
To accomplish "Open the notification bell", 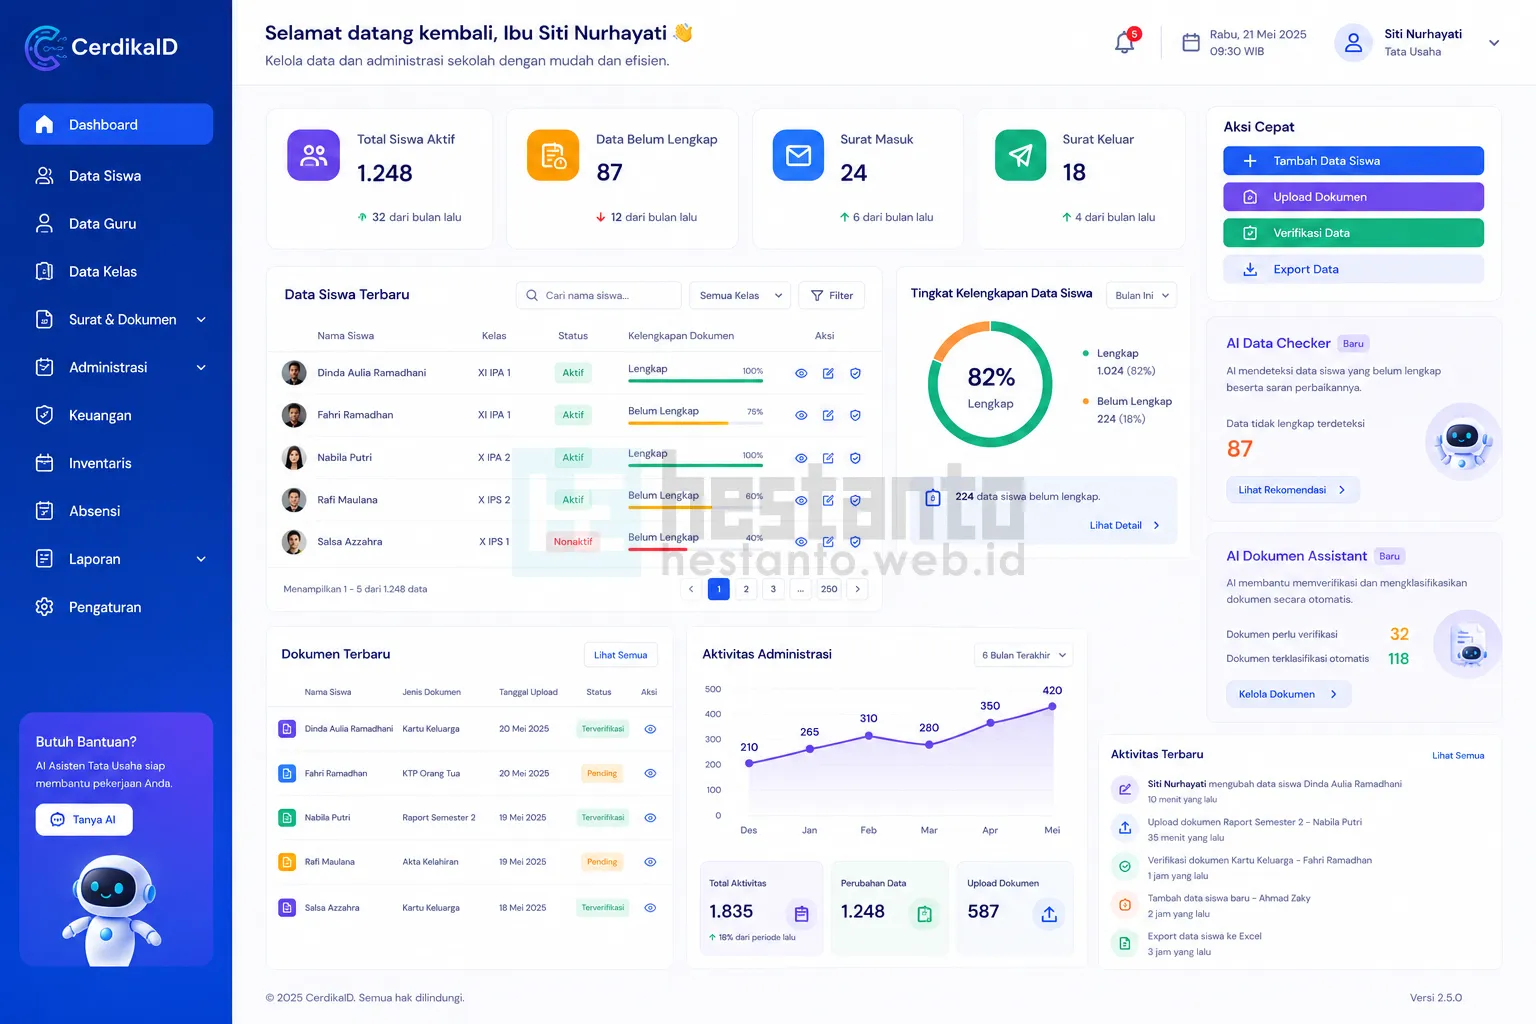I will tap(1125, 42).
